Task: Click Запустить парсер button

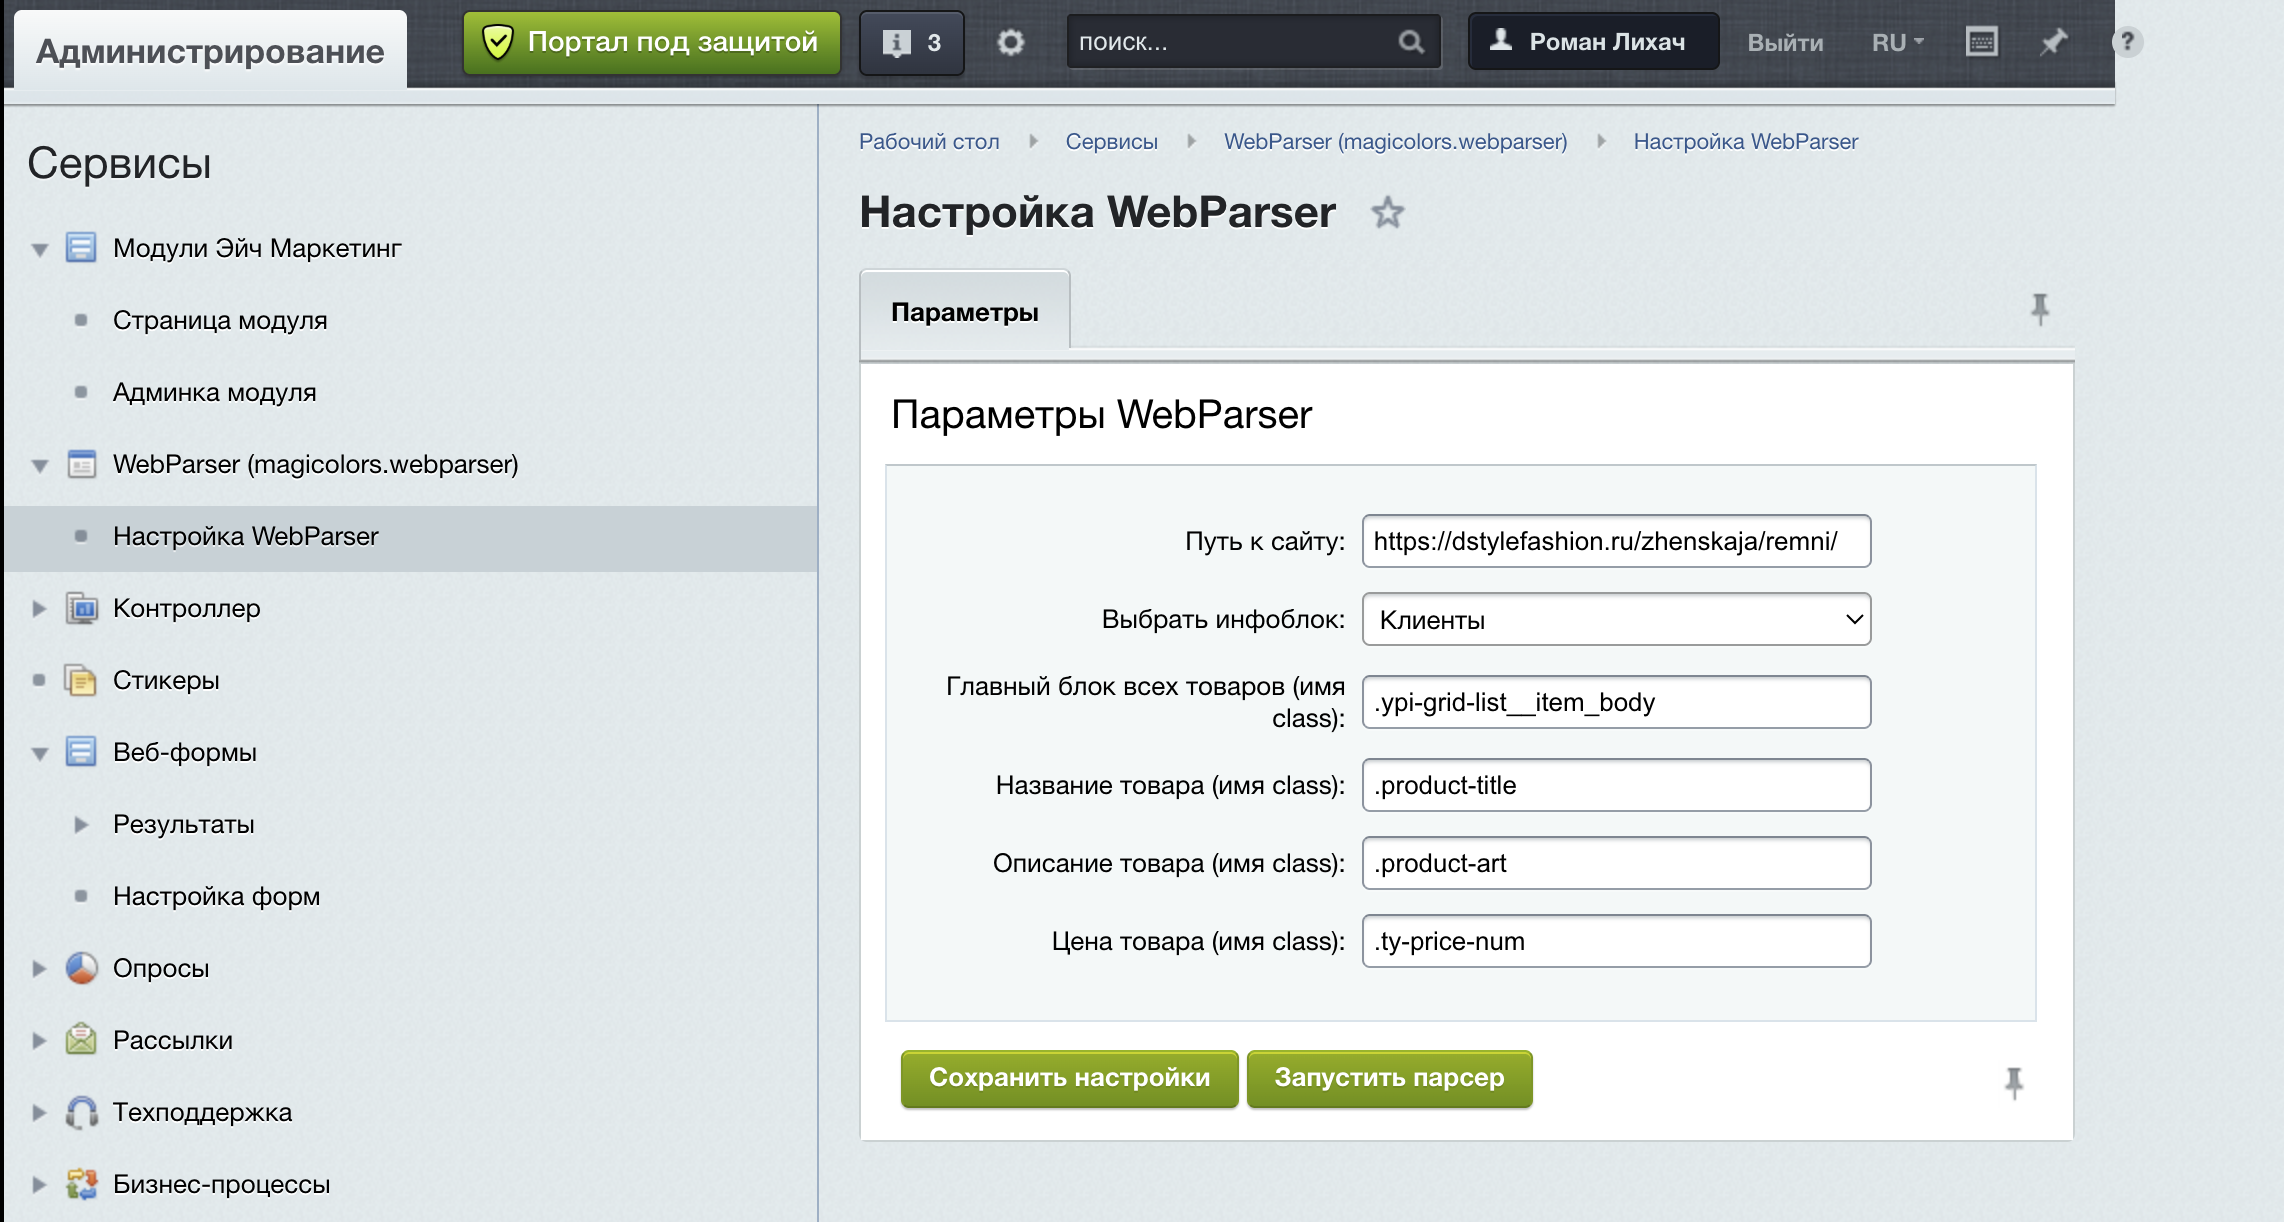Action: tap(1388, 1078)
